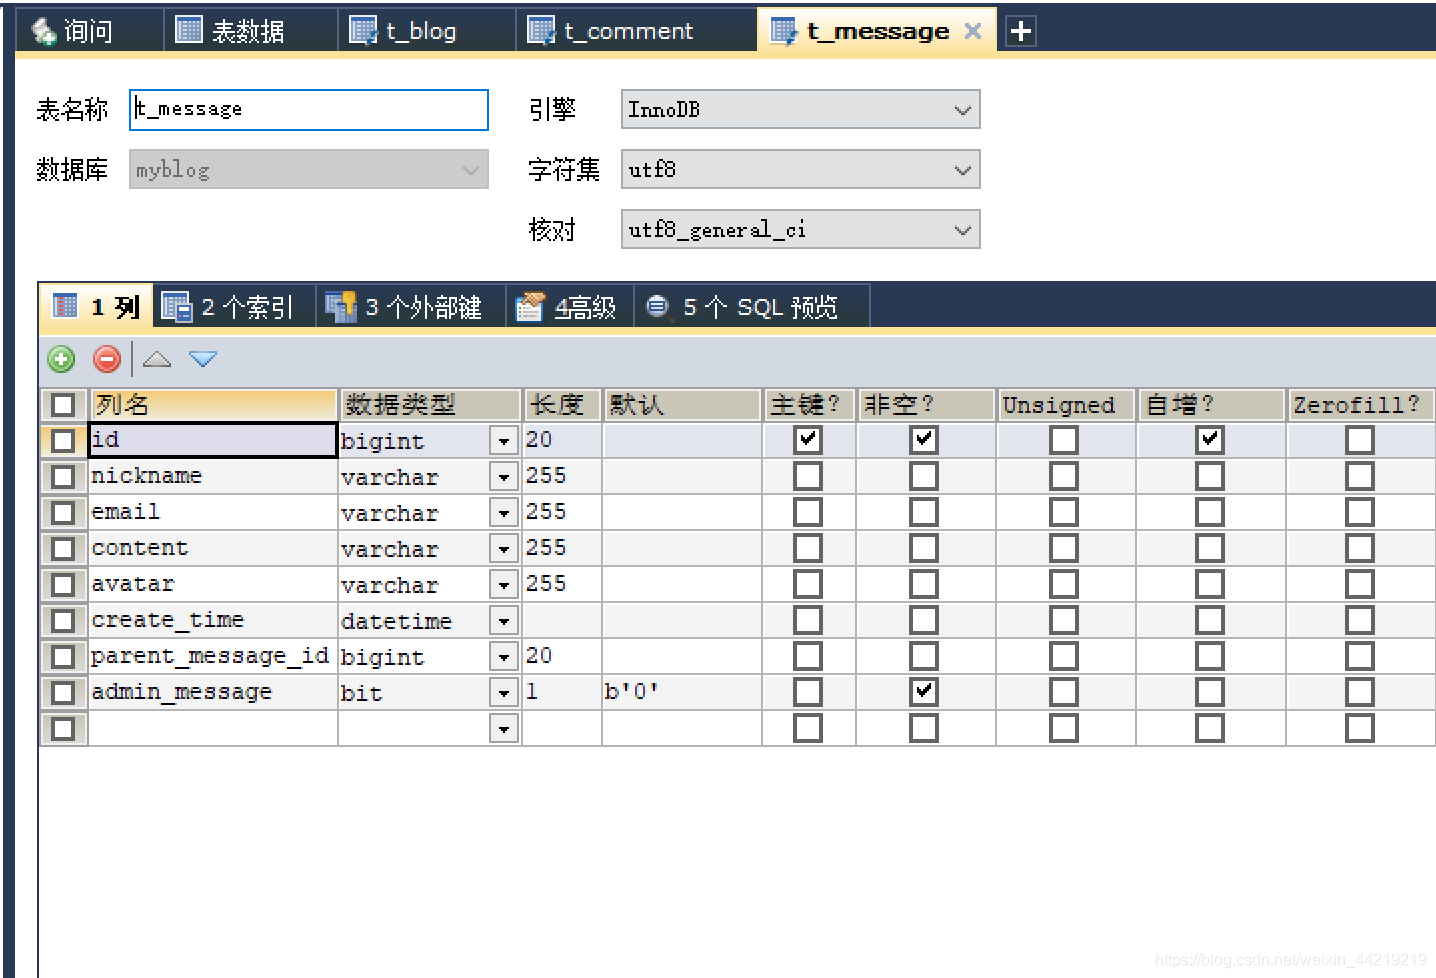This screenshot has height=978, width=1436.
Task: Move column down with blue arrow
Action: pos(203,359)
